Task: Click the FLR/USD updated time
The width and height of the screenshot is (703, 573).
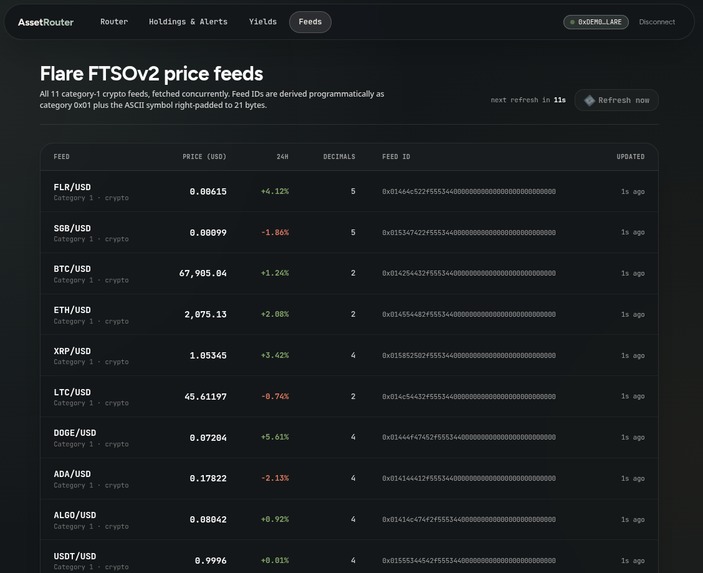Action: click(633, 191)
